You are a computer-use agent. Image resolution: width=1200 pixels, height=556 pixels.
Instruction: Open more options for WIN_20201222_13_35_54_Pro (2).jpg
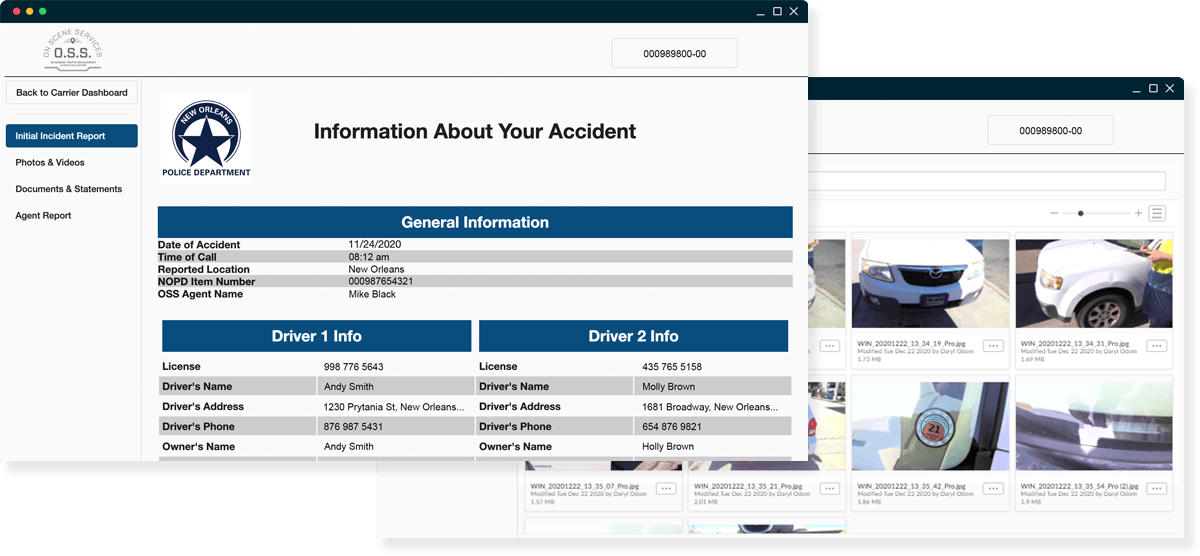(1157, 488)
